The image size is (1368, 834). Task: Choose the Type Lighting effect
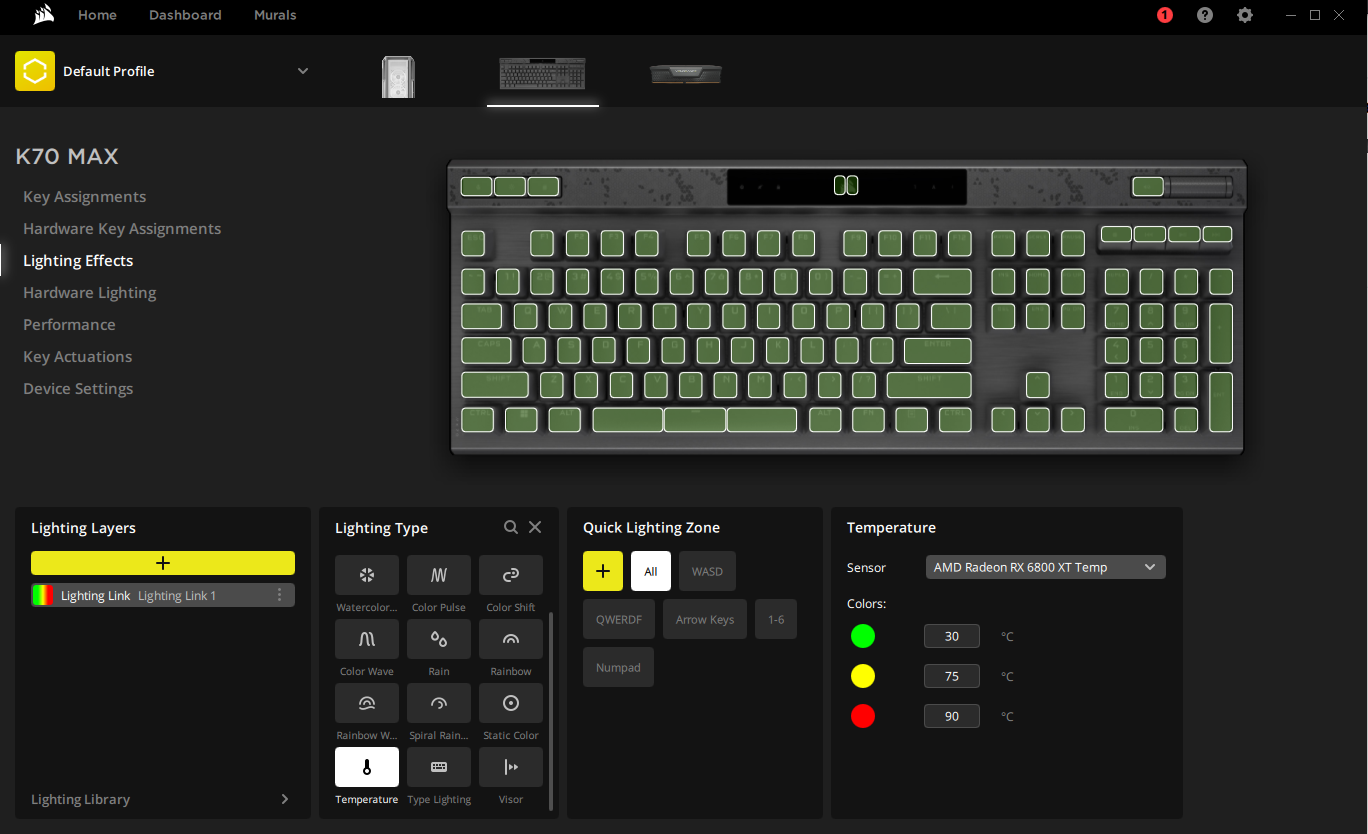point(439,767)
